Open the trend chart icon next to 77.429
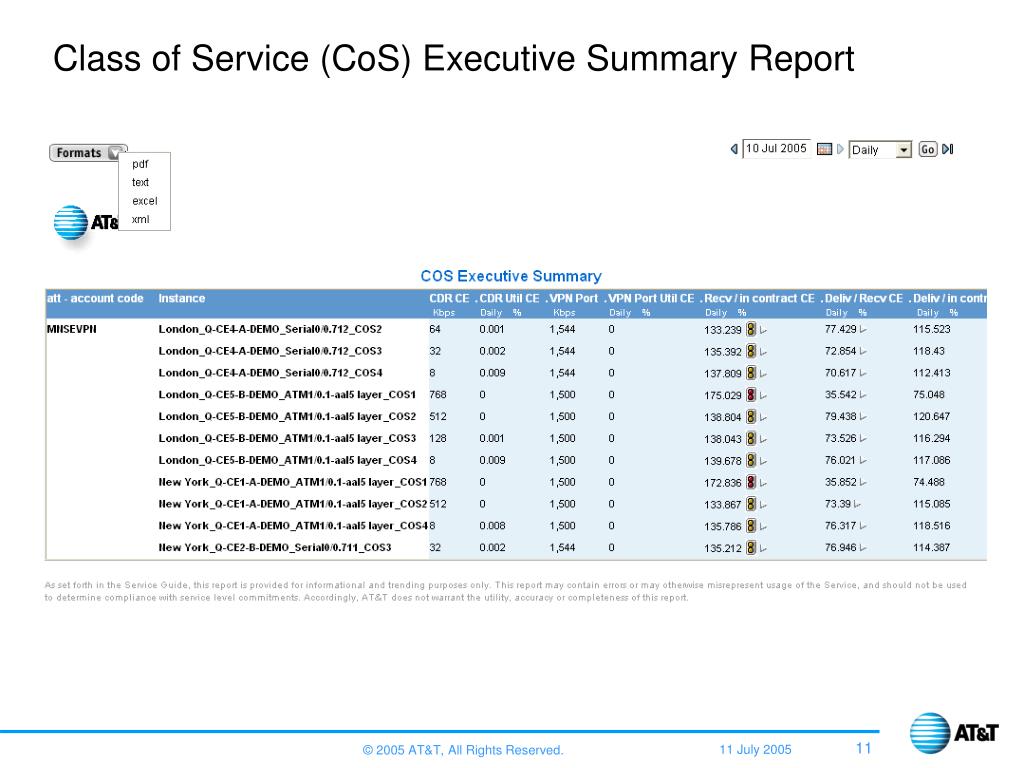The width and height of the screenshot is (1024, 768). [x=863, y=330]
